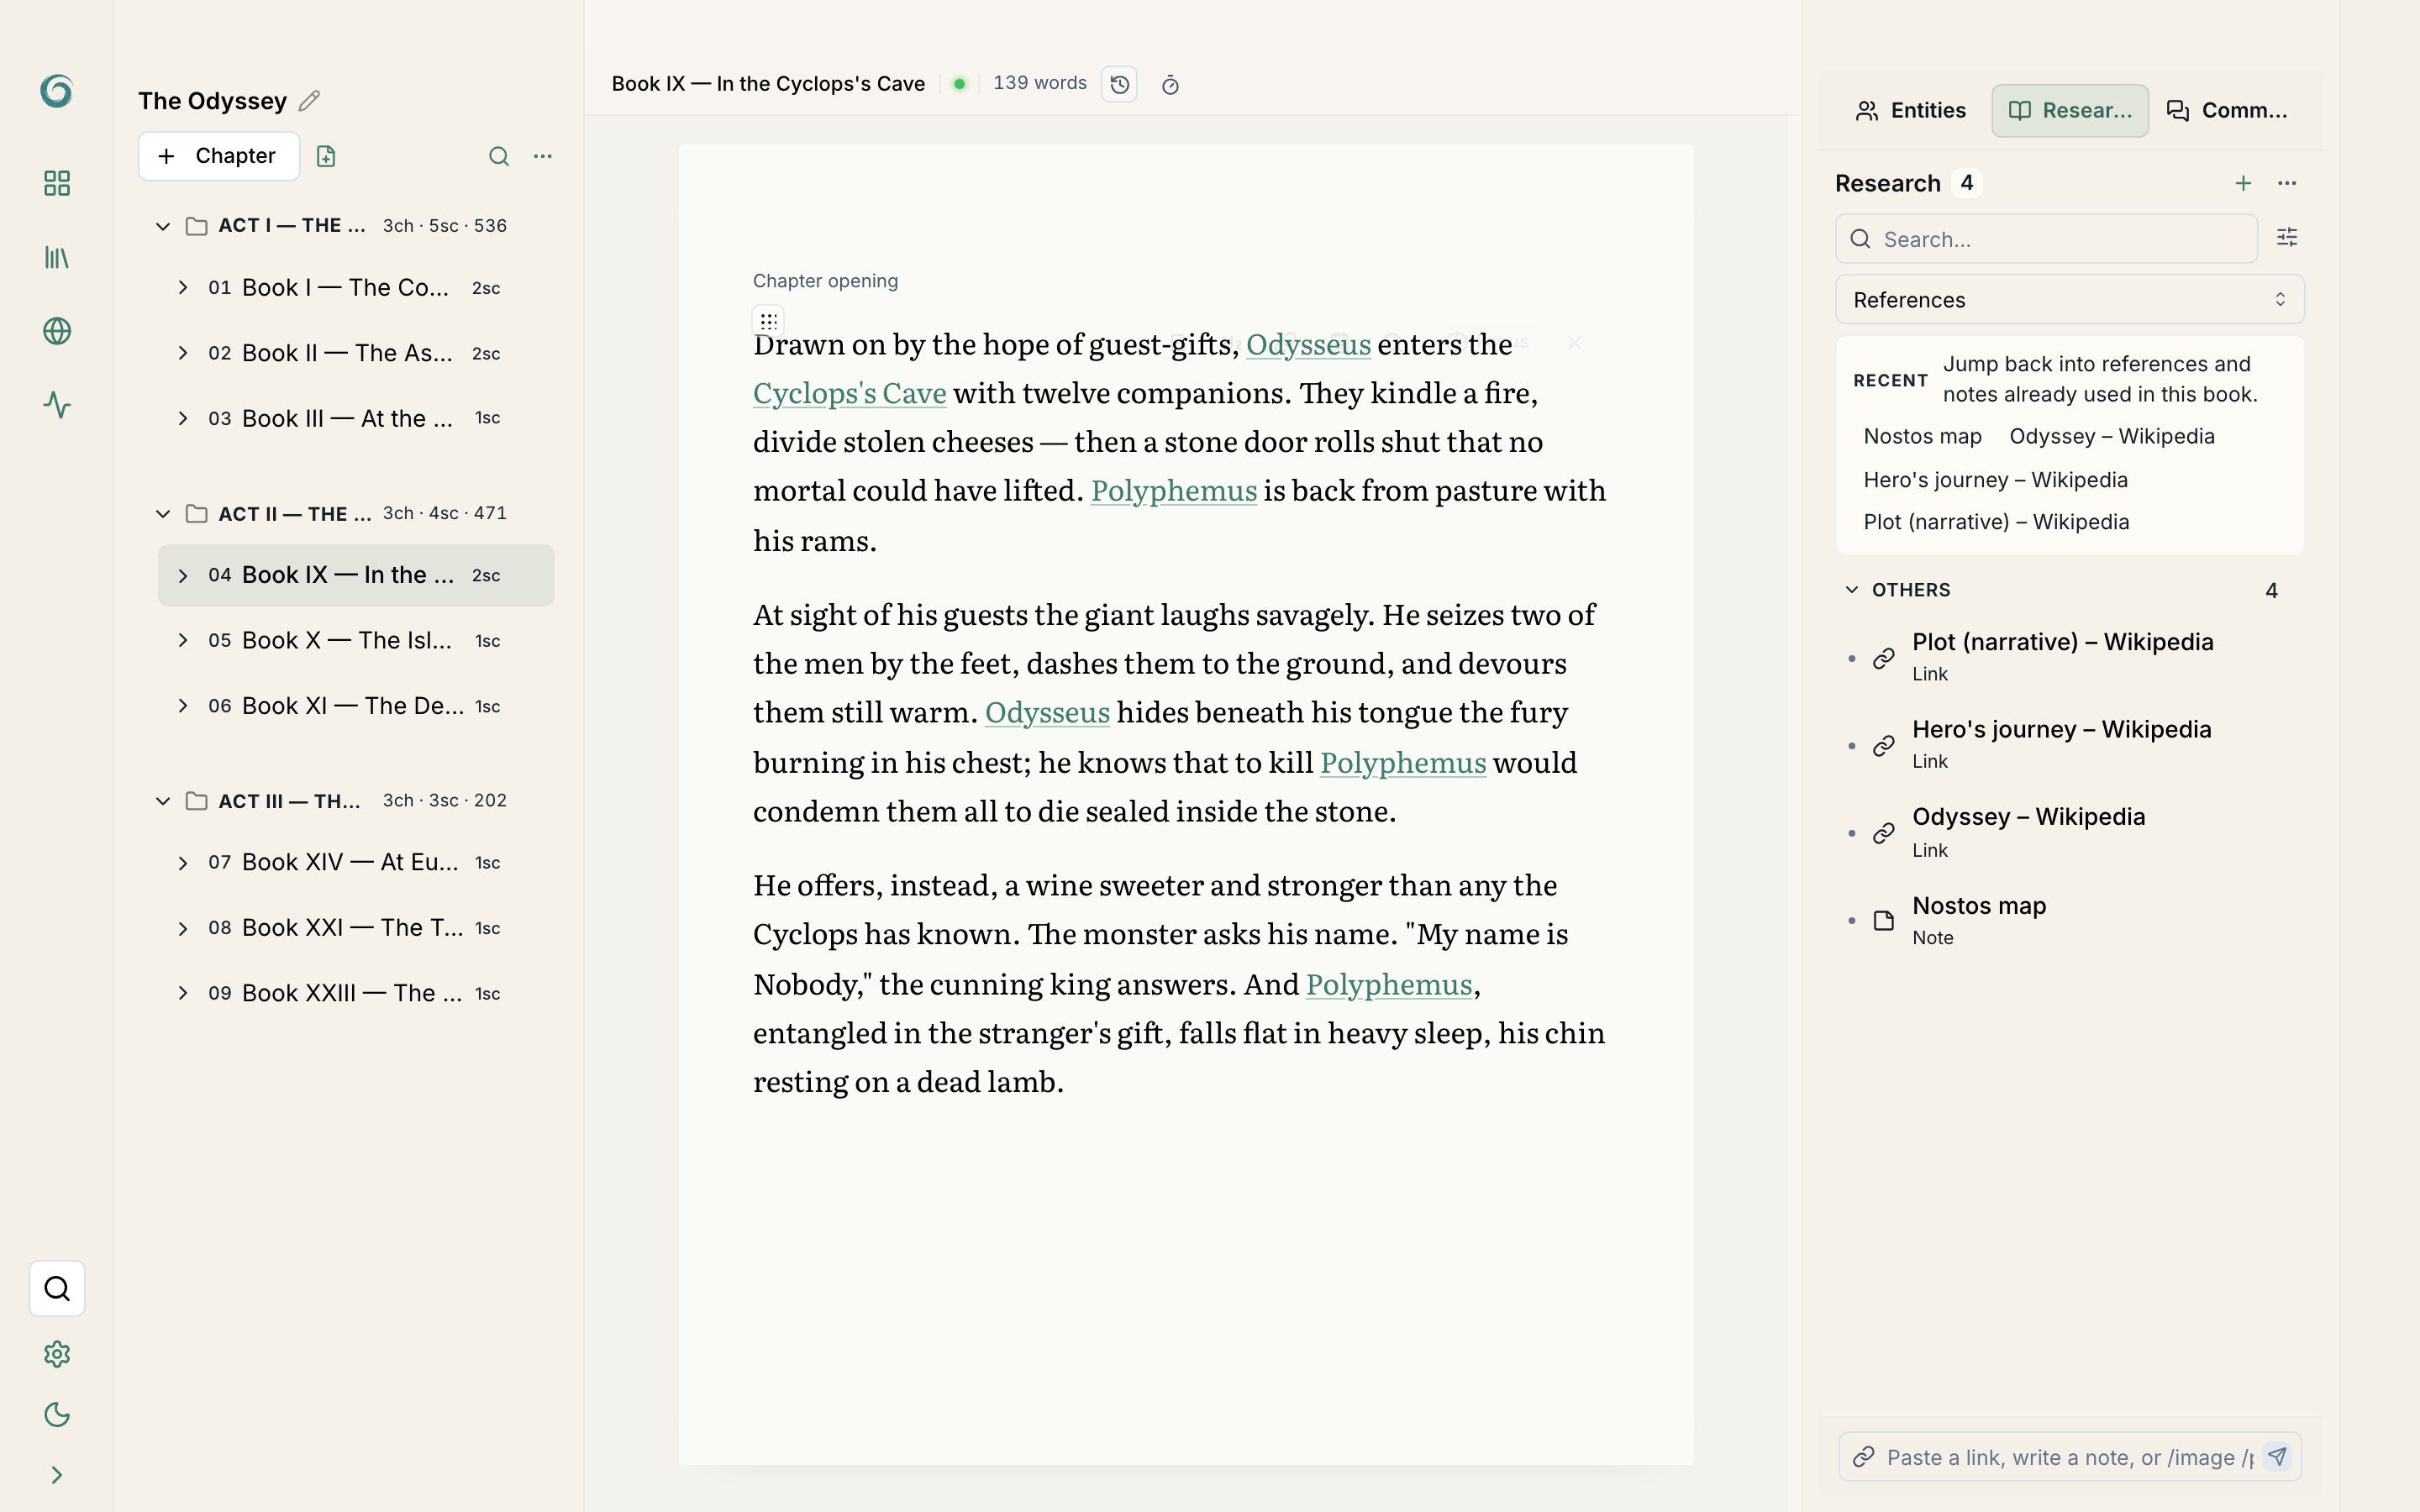Expand the left sidebar with bottom chevron

pyautogui.click(x=57, y=1475)
